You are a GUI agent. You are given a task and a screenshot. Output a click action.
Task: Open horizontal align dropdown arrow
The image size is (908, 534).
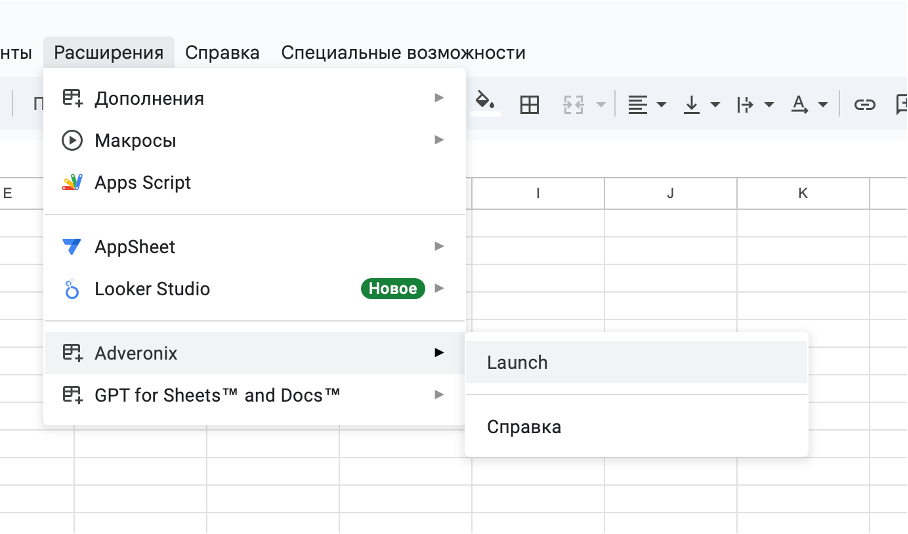point(661,105)
